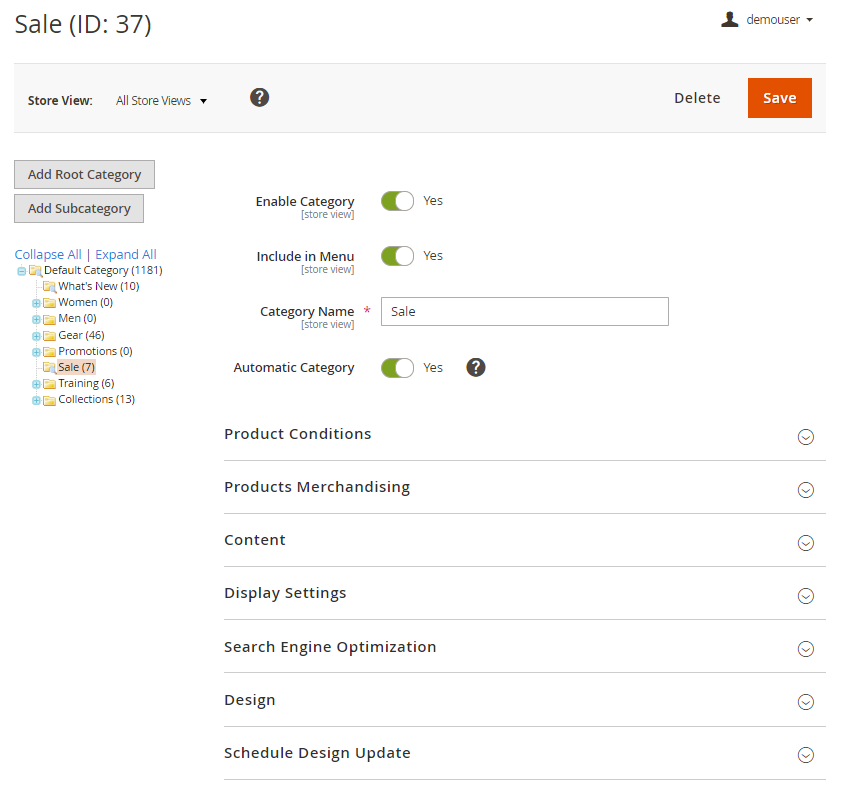Toggle the Enable Category switch
This screenshot has height=795, width=849.
[x=397, y=201]
